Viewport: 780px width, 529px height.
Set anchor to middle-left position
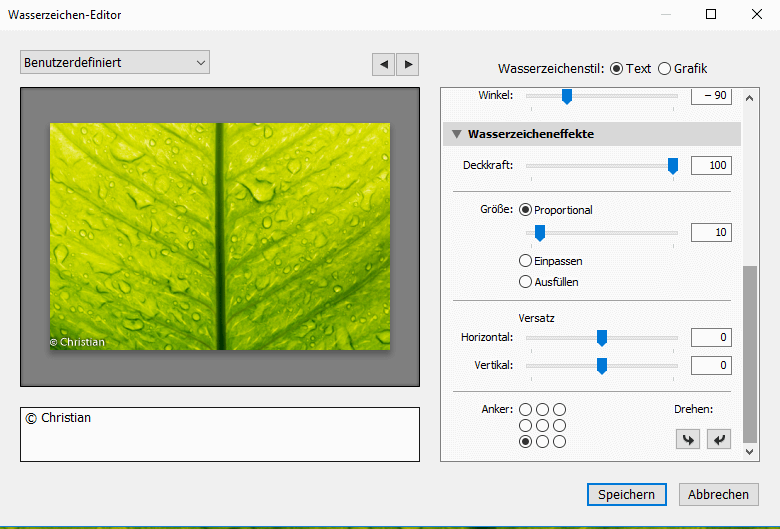[525, 425]
